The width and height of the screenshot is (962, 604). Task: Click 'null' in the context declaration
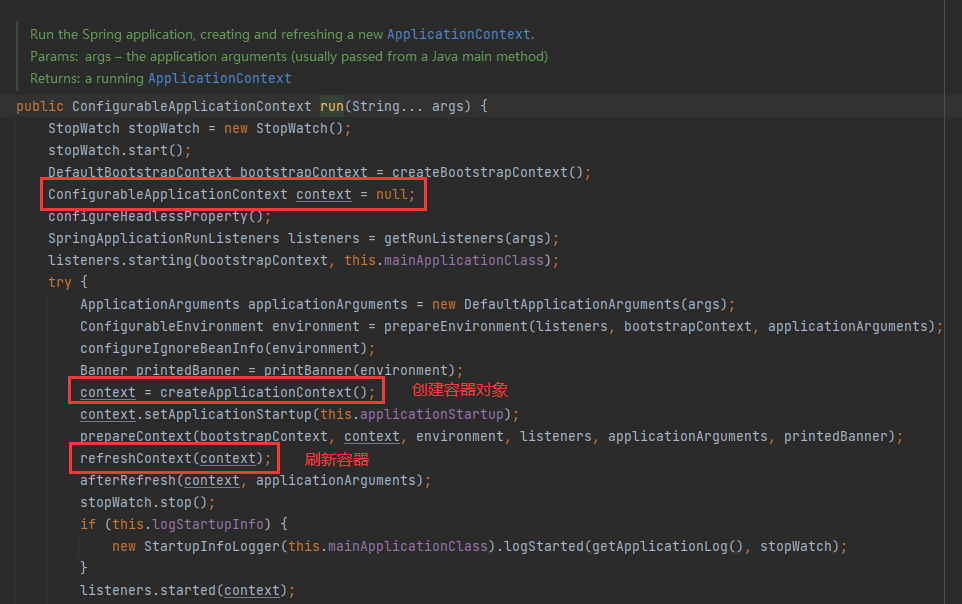[391, 195]
